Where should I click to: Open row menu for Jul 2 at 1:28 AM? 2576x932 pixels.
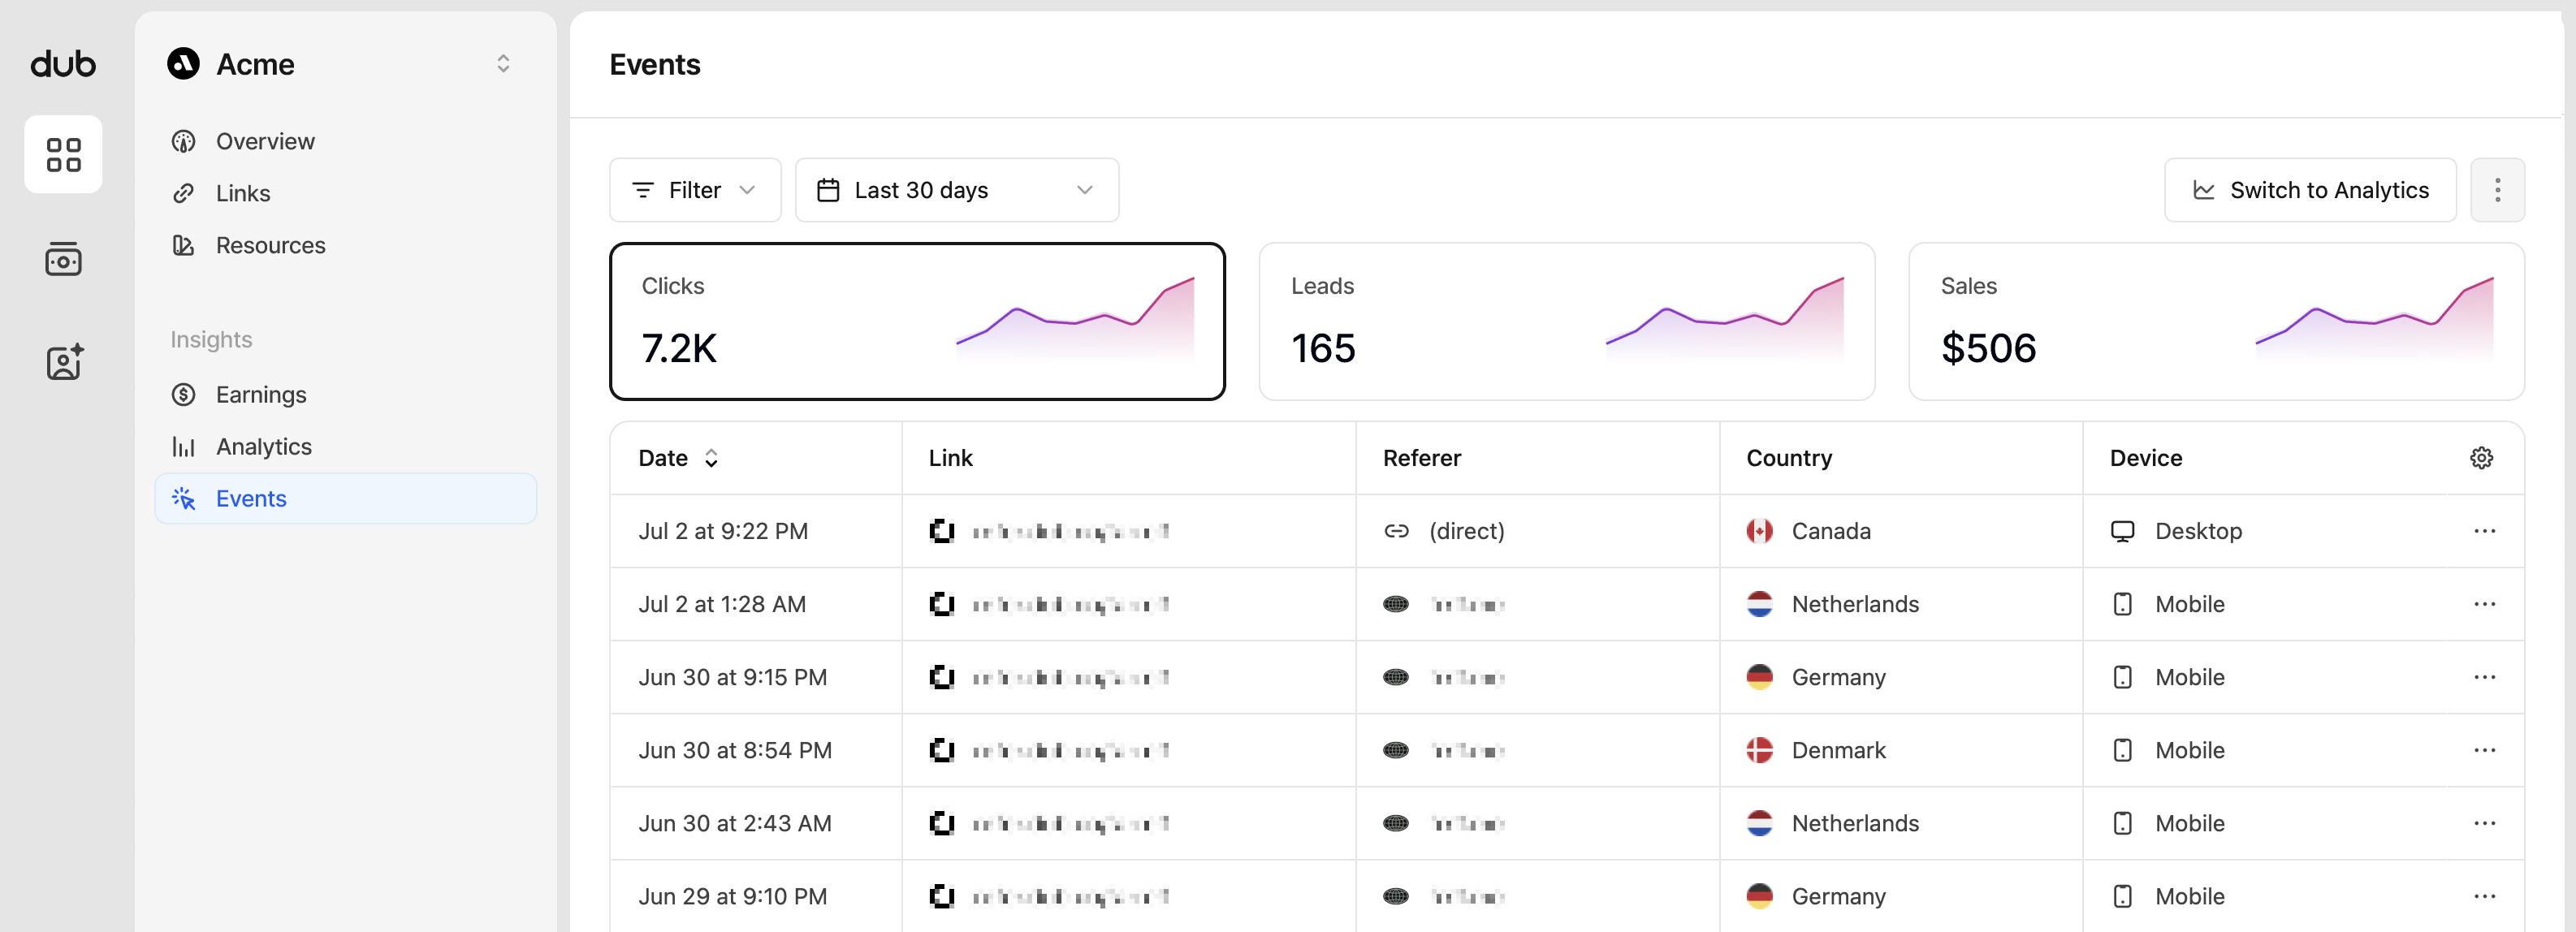(2484, 604)
